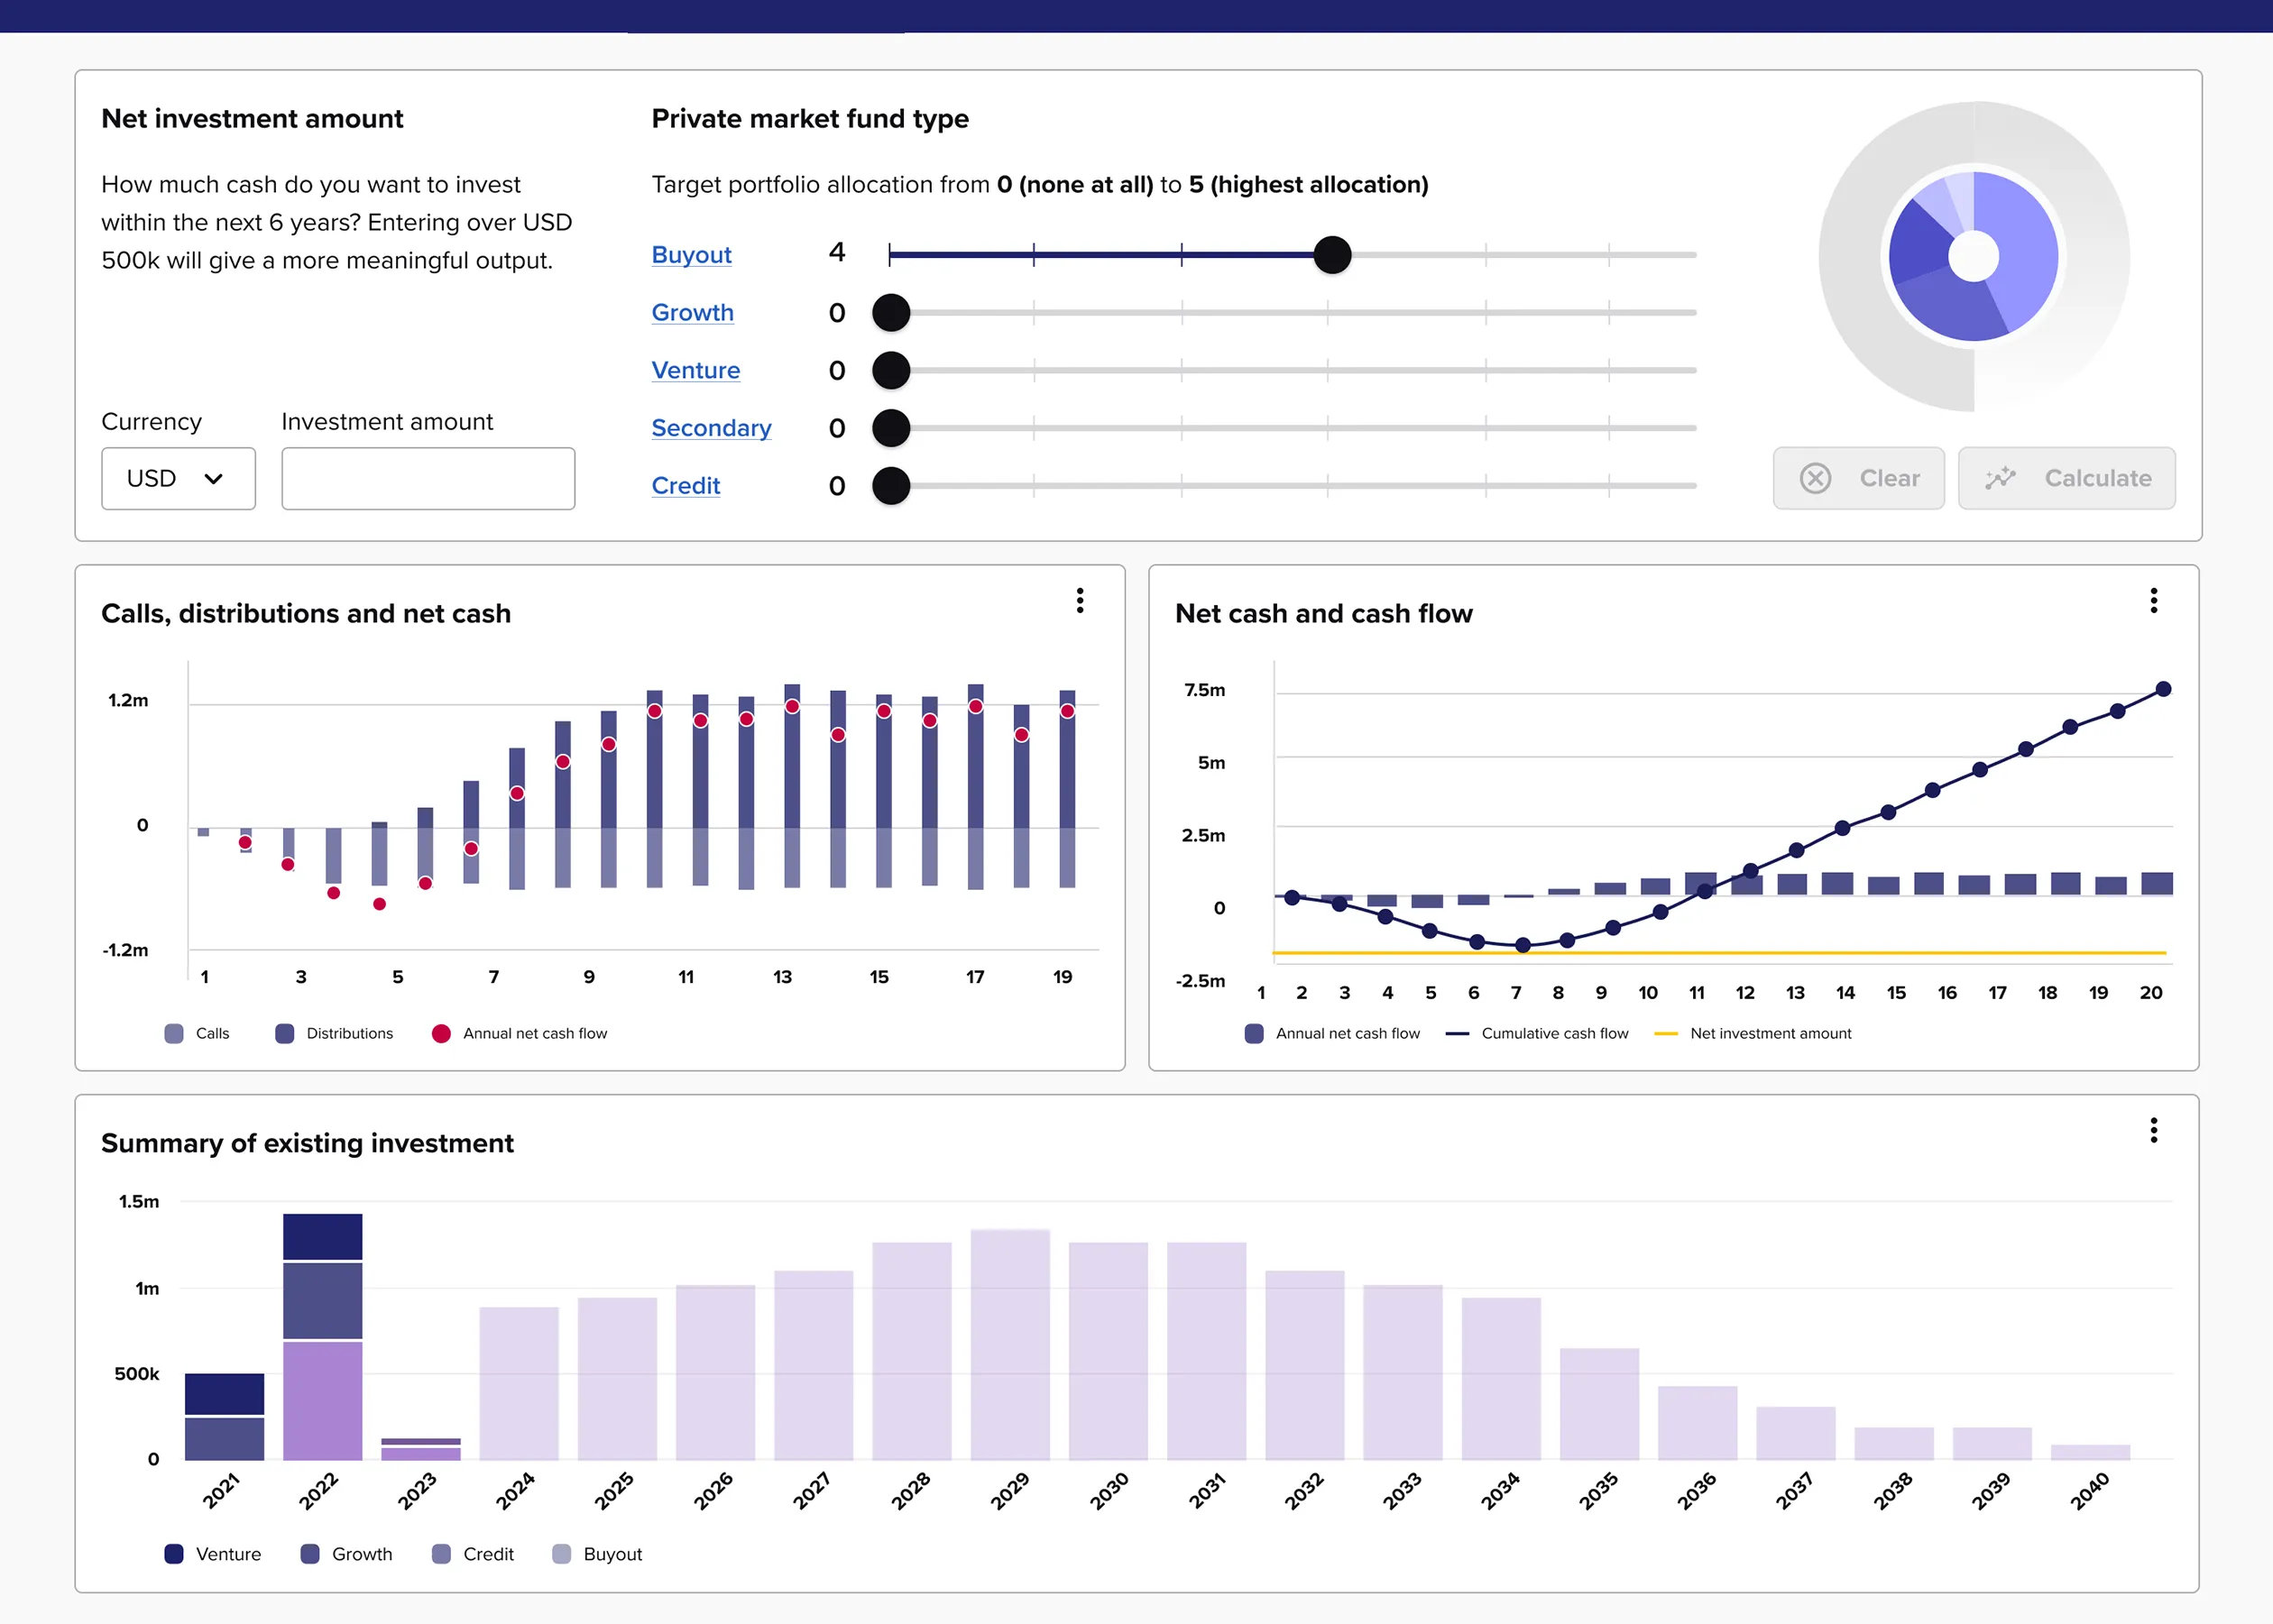Click the trend-line icon inside Calculate button
2273x1624 pixels.
click(2001, 478)
